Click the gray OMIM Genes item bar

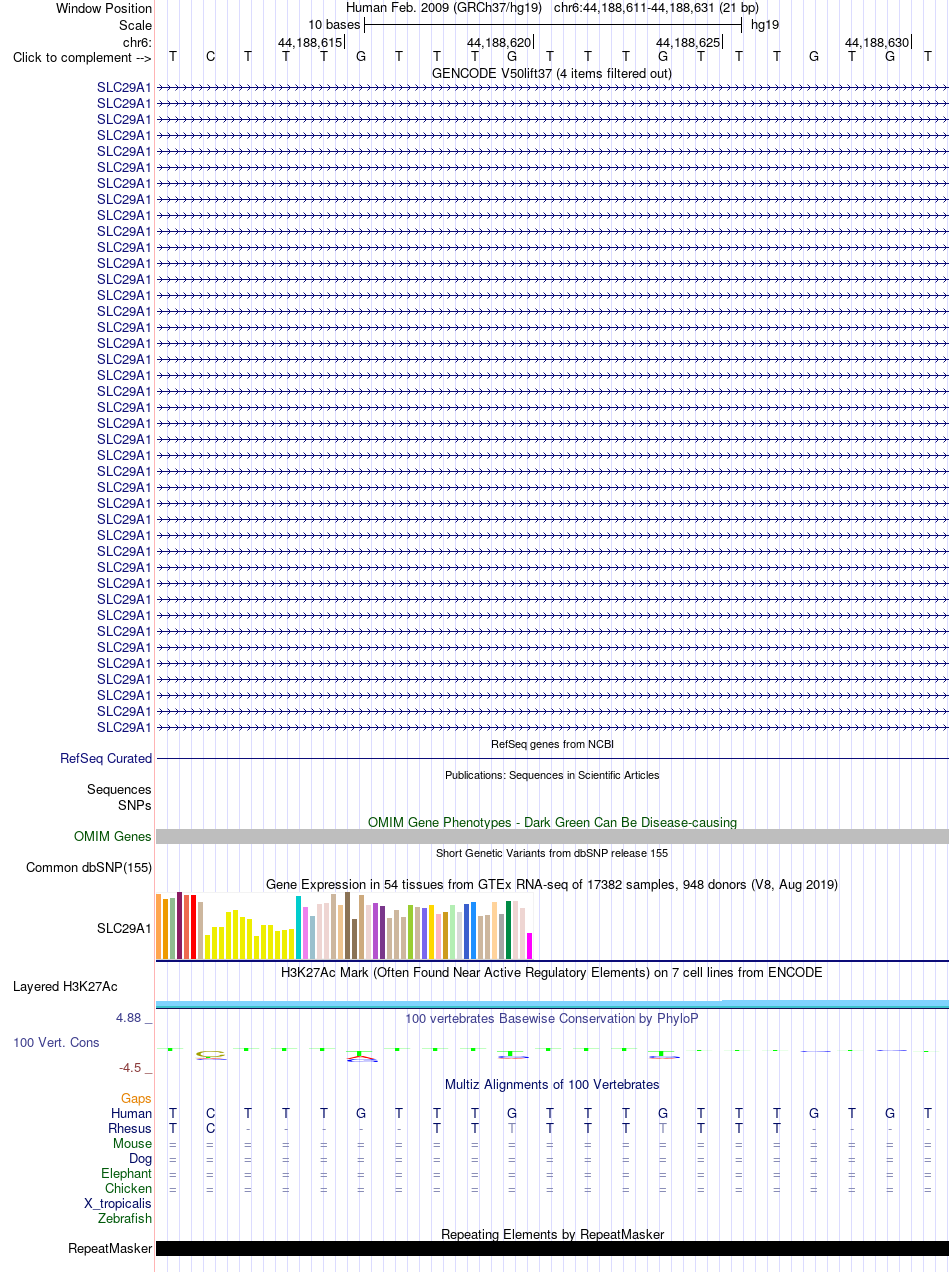[552, 836]
